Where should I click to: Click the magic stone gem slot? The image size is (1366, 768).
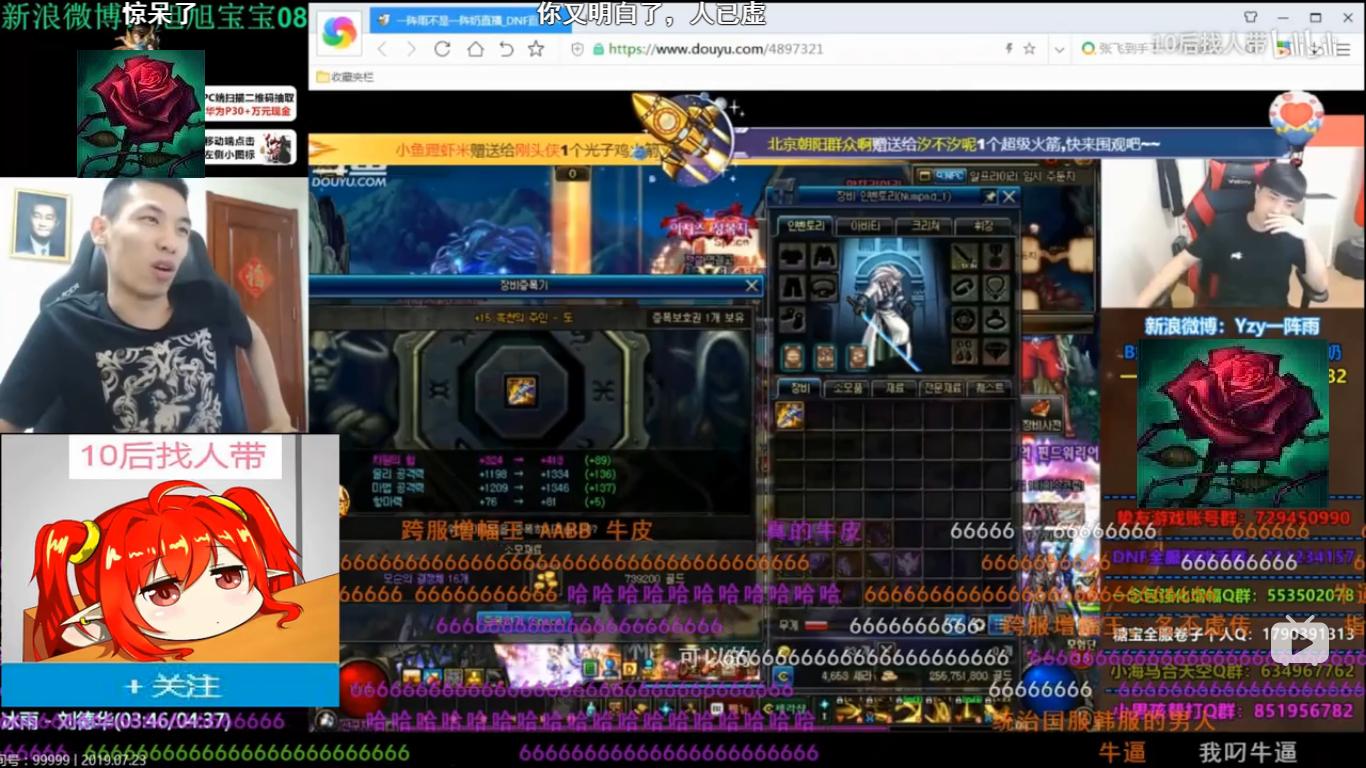(x=995, y=351)
